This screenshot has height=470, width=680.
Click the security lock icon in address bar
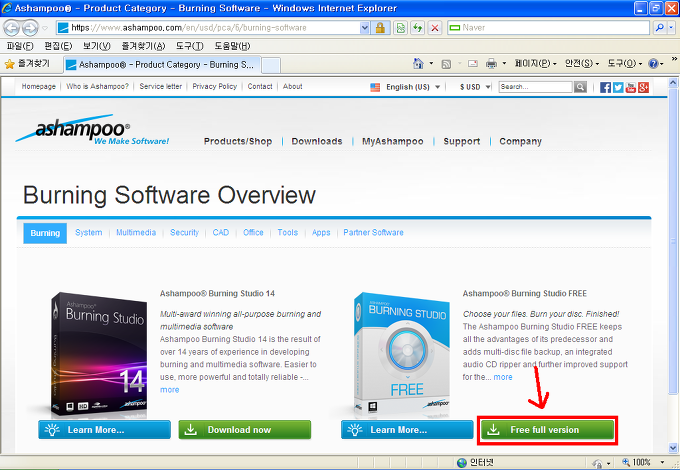click(x=380, y=28)
